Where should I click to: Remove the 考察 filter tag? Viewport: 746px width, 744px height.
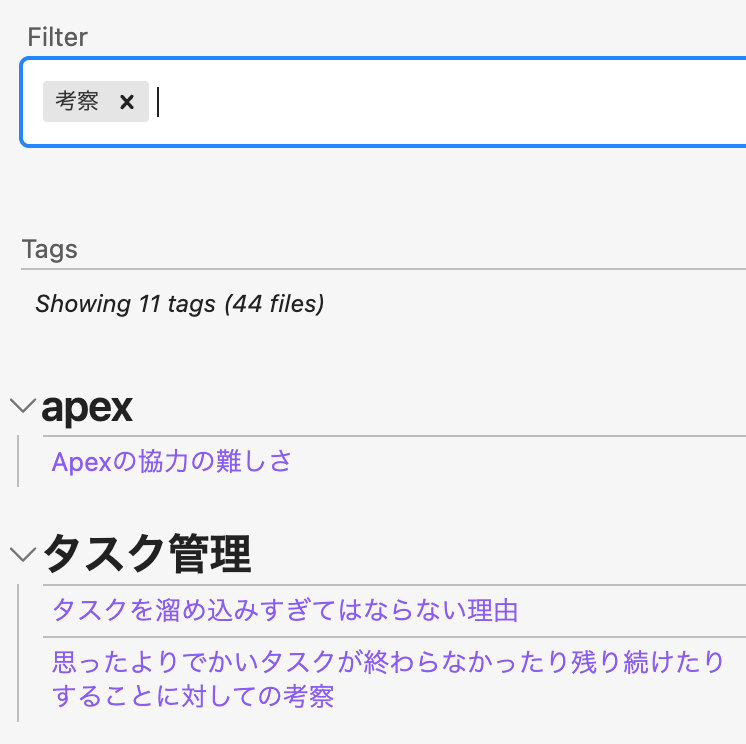[127, 102]
